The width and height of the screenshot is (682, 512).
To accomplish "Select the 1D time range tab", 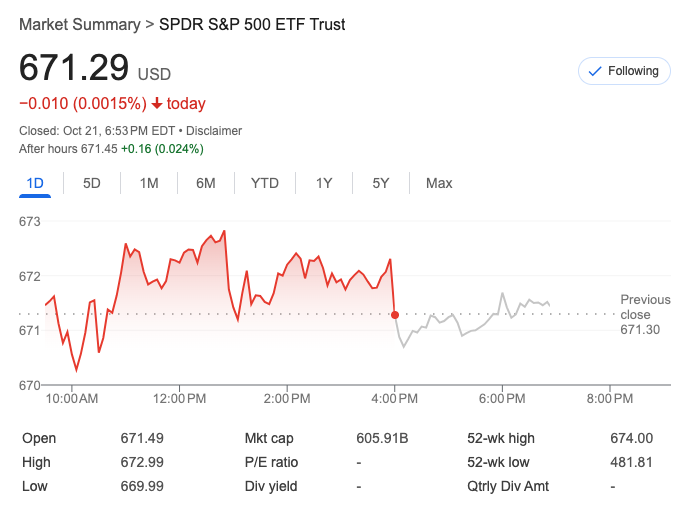I will point(35,183).
